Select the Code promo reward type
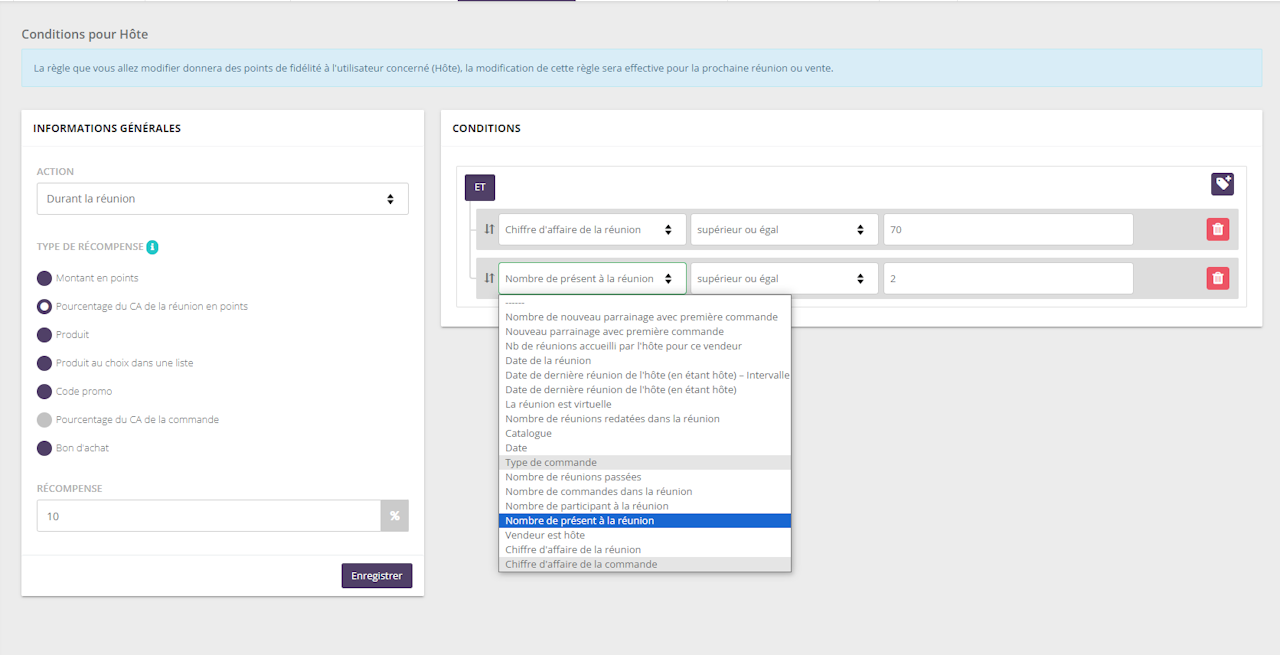Screen dimensions: 1280x655 pyautogui.click(x=44, y=391)
